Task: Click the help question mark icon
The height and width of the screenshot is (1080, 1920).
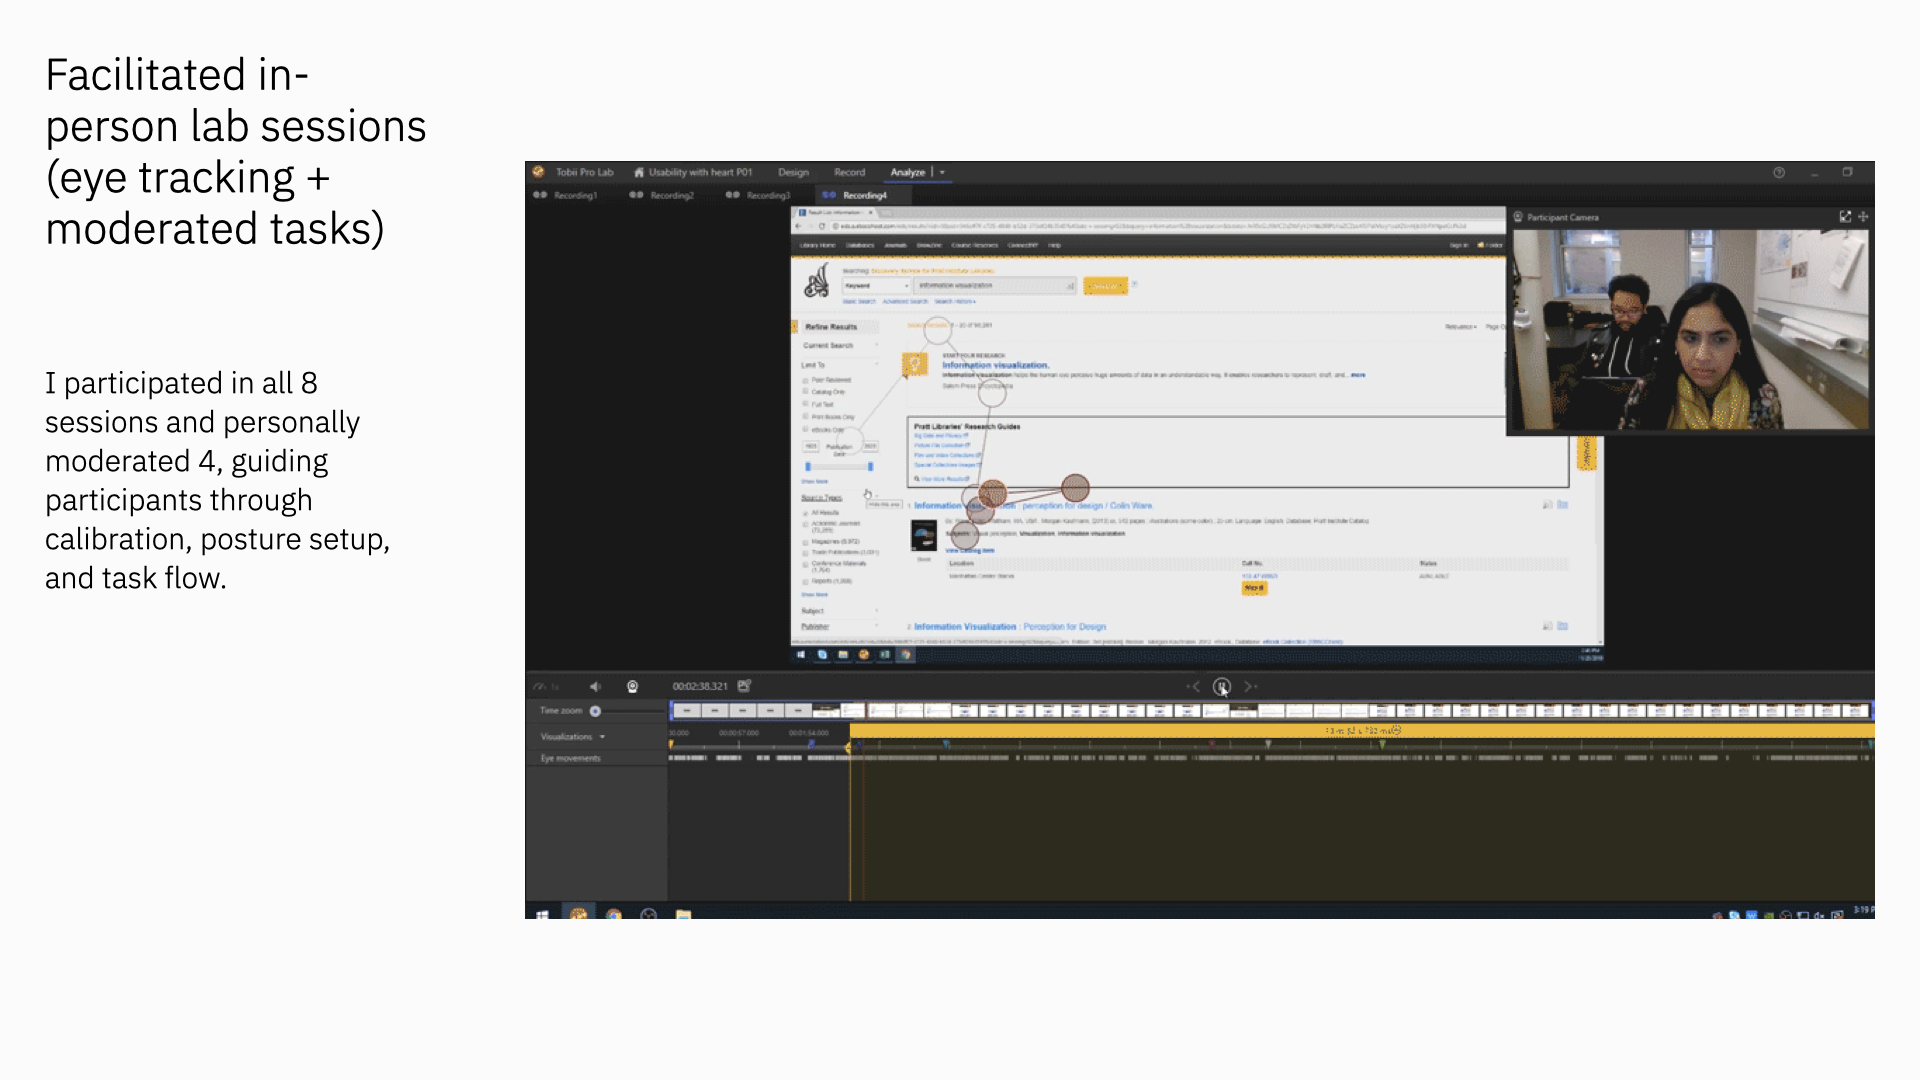Action: pos(1779,172)
